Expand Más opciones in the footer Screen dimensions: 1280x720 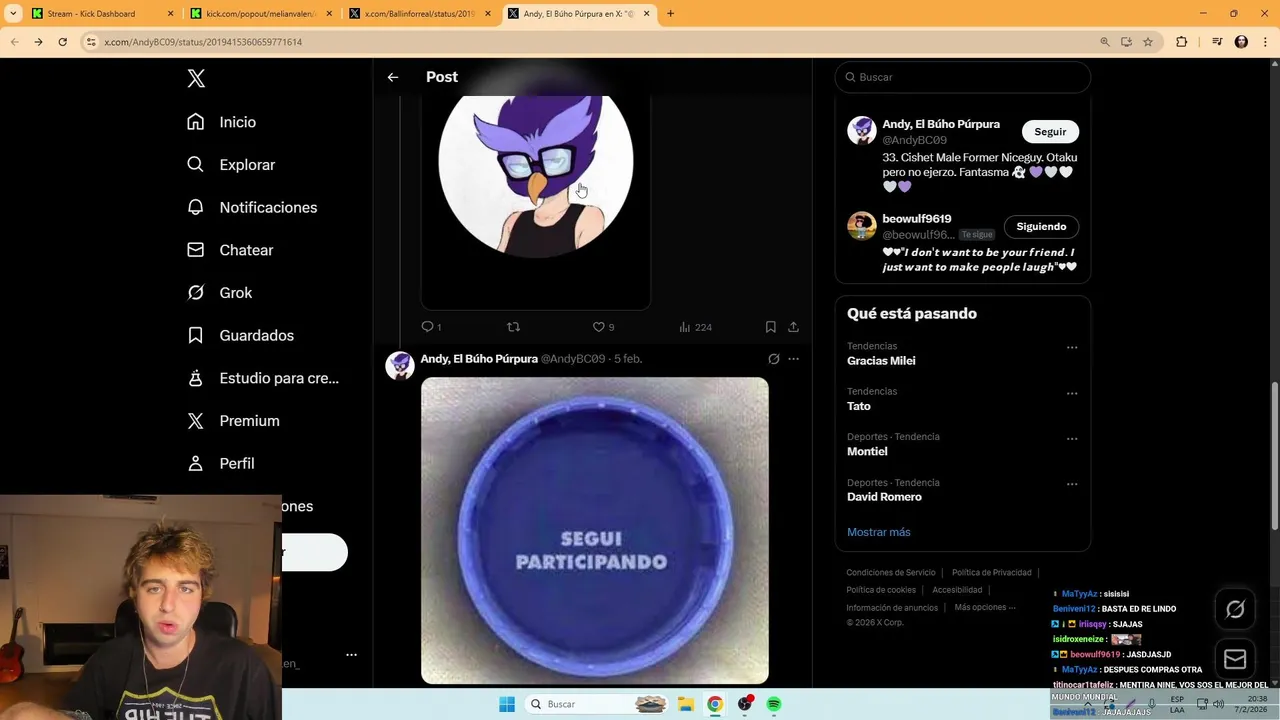pyautogui.click(x=985, y=607)
